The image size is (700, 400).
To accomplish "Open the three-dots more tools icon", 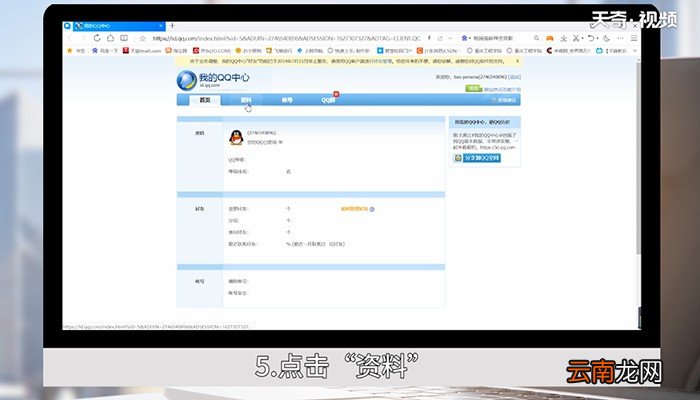I will (x=620, y=38).
